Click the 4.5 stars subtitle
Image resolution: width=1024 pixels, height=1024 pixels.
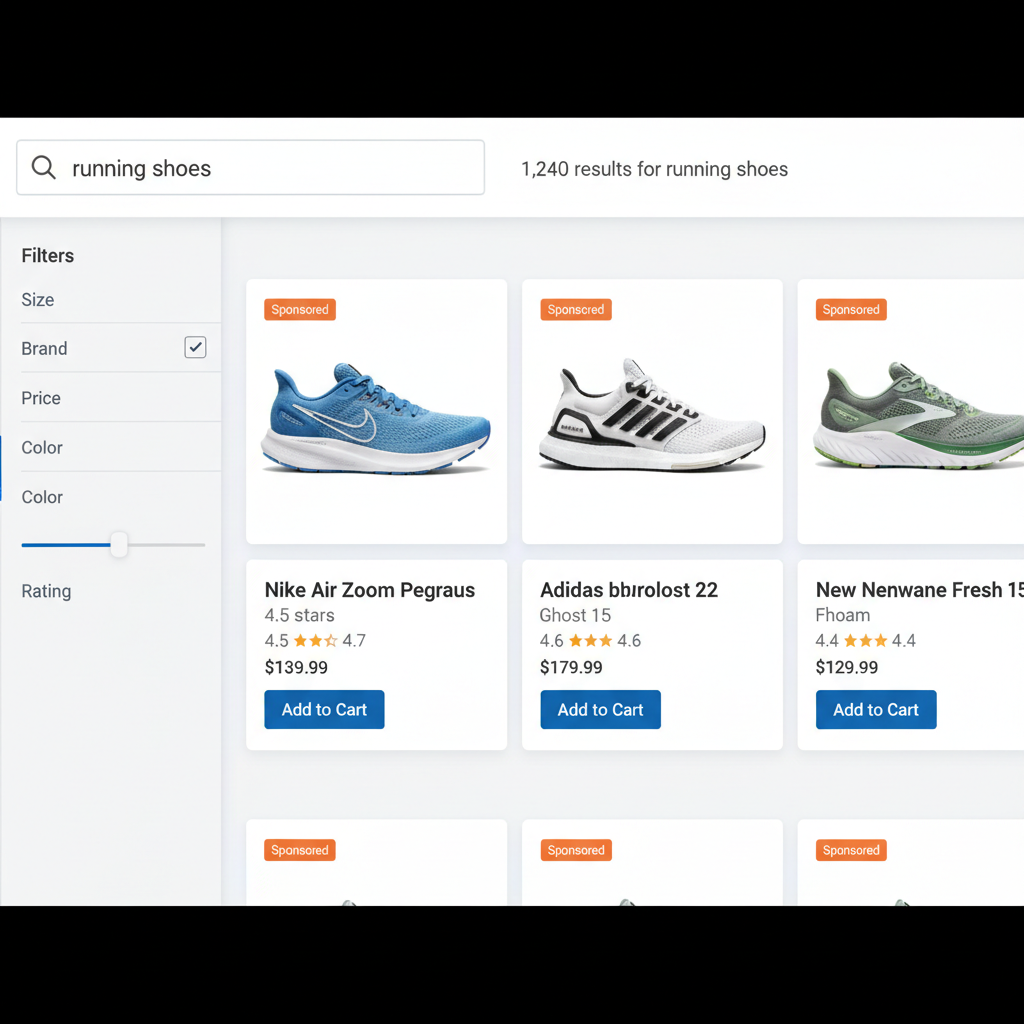[x=300, y=615]
